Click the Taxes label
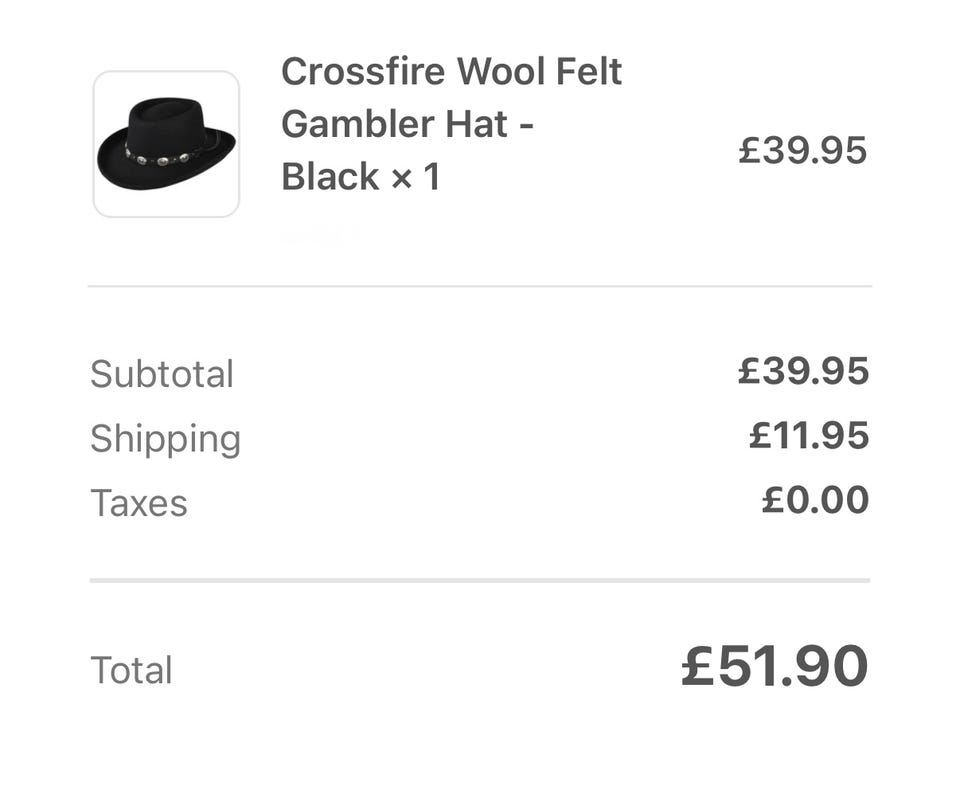 [139, 502]
